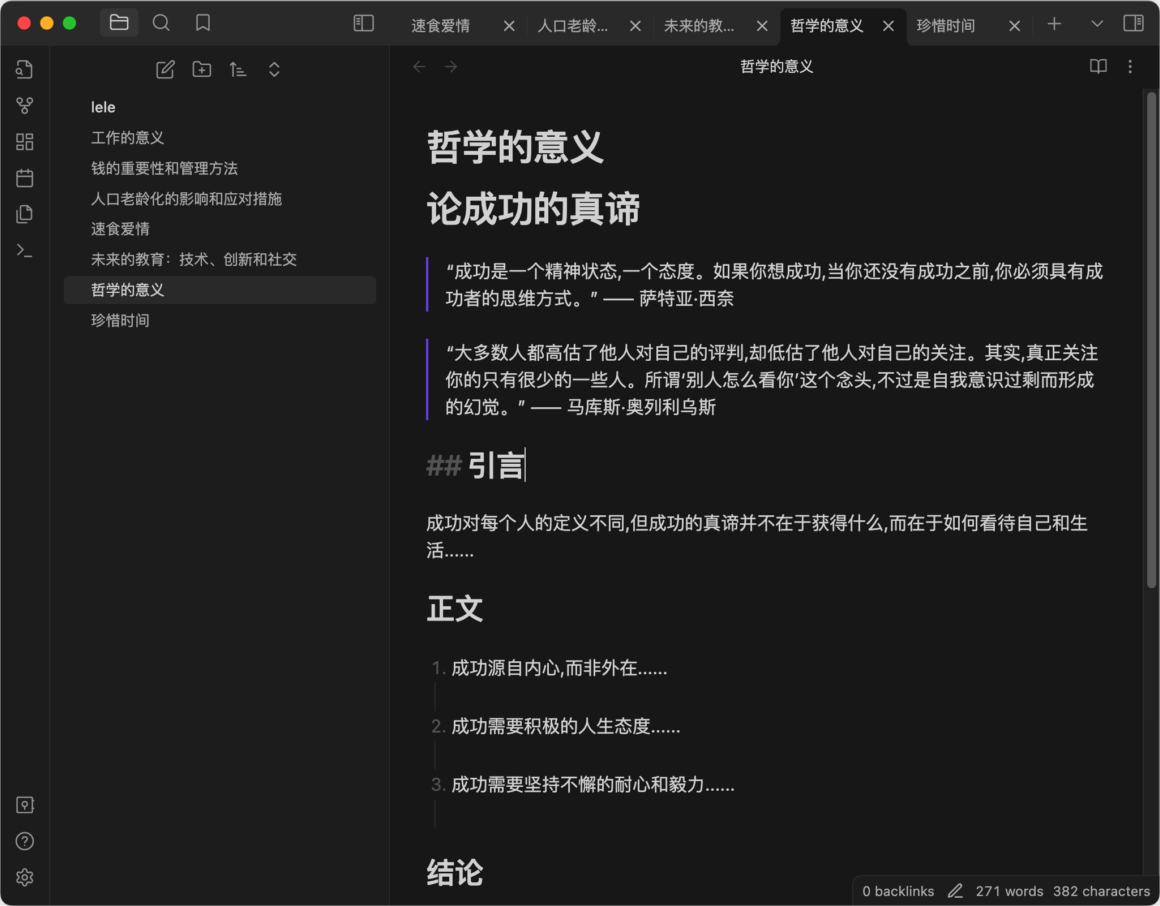Create a new note icon
The image size is (1160, 906).
[x=165, y=70]
